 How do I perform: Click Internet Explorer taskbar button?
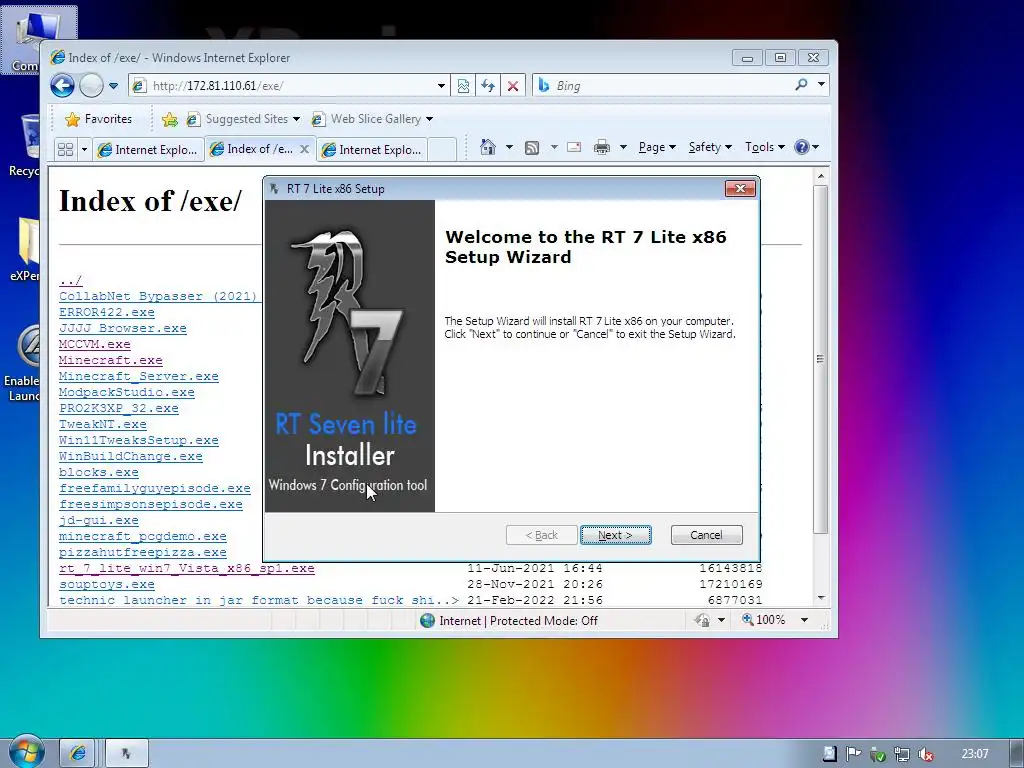77,753
